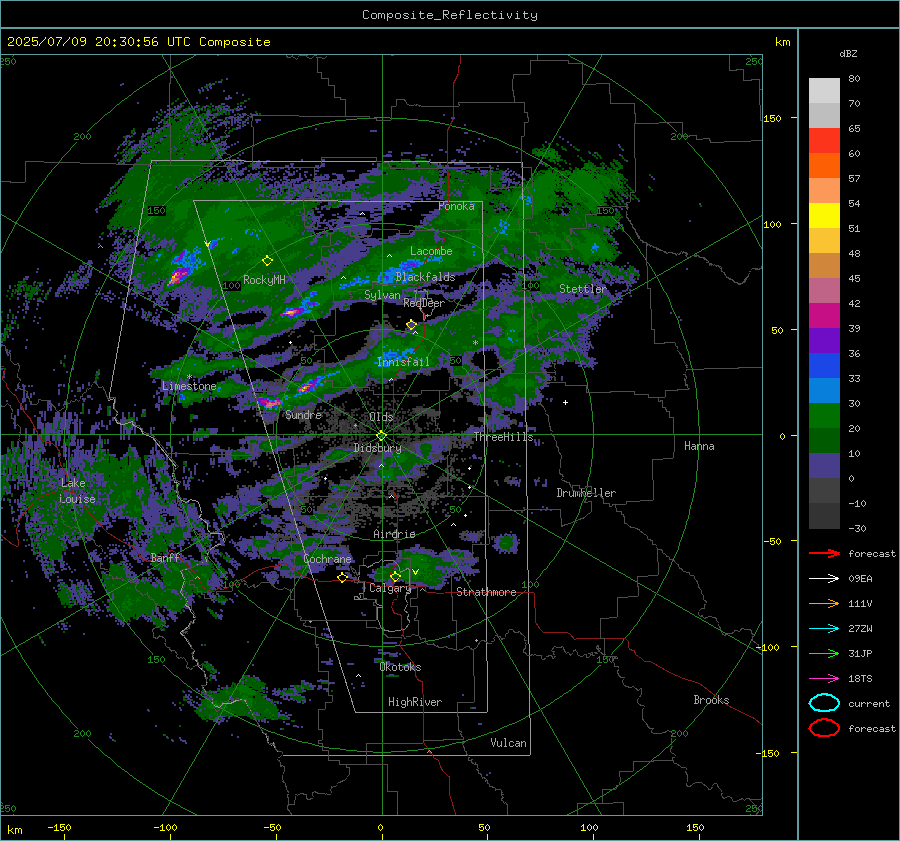
Task: Click the Strathmore city label
Action: click(486, 592)
